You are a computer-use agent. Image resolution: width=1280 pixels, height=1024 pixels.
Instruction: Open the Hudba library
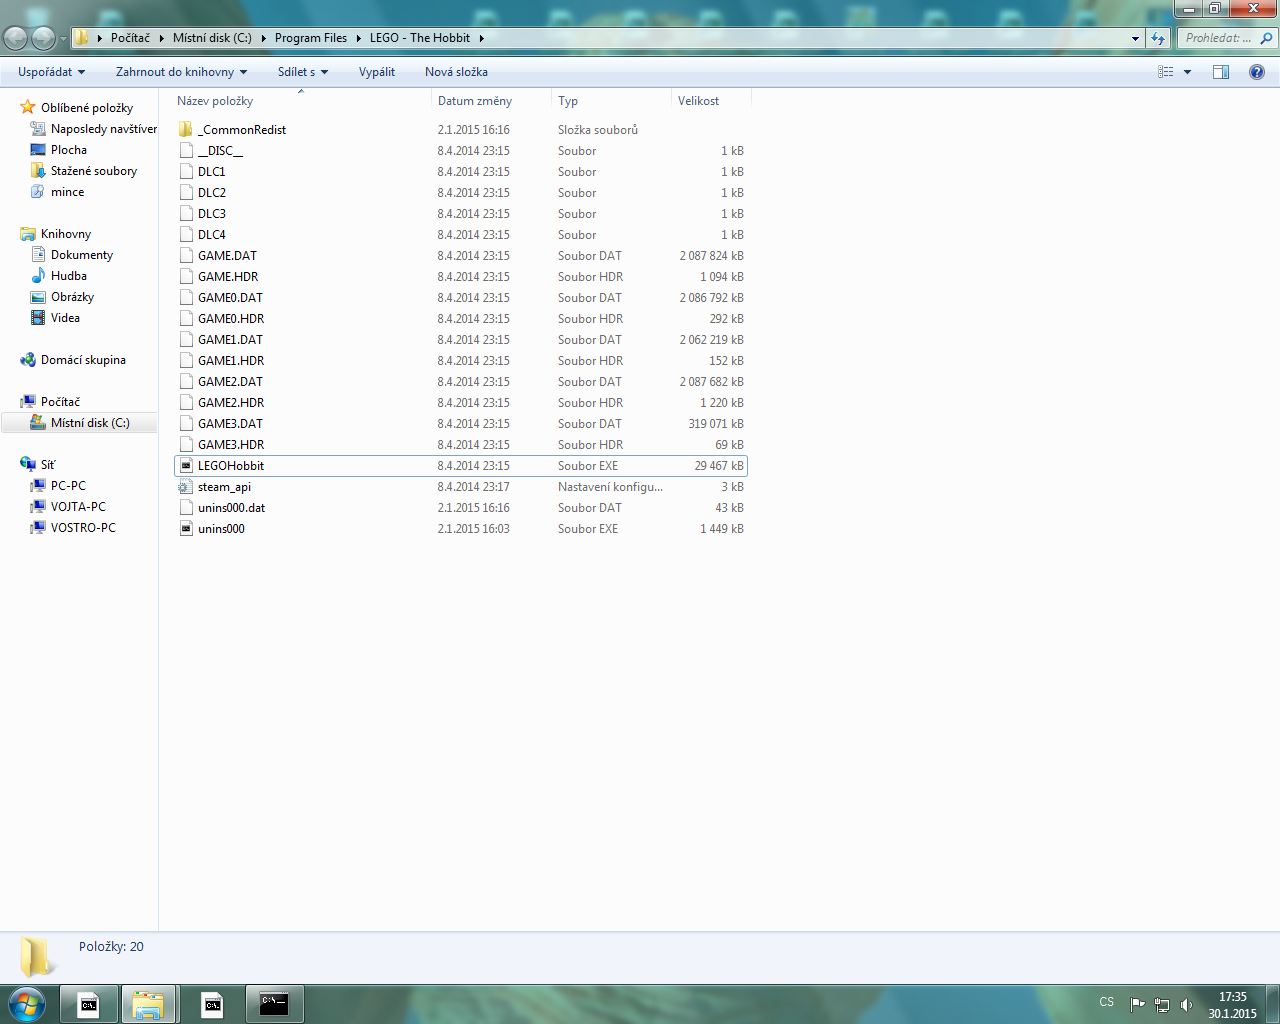pyautogui.click(x=69, y=276)
